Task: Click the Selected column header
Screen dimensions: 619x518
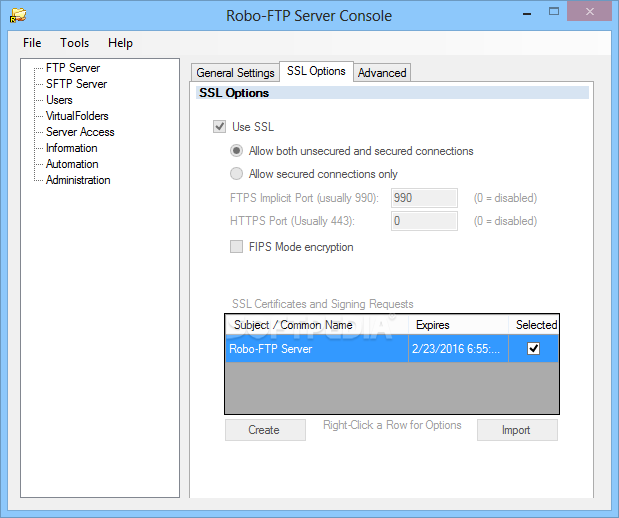Action: [533, 325]
